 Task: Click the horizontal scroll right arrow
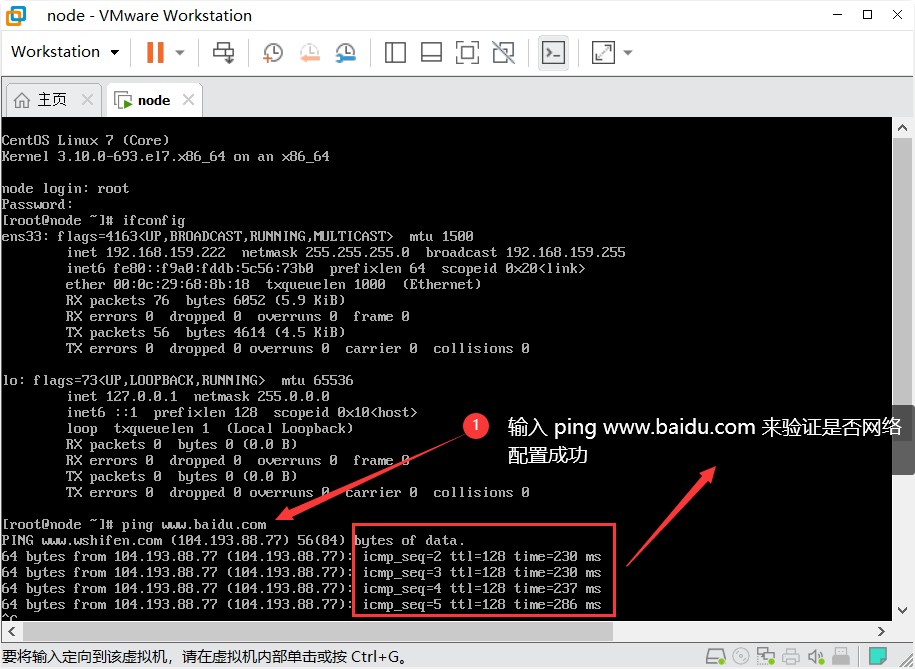(881, 632)
